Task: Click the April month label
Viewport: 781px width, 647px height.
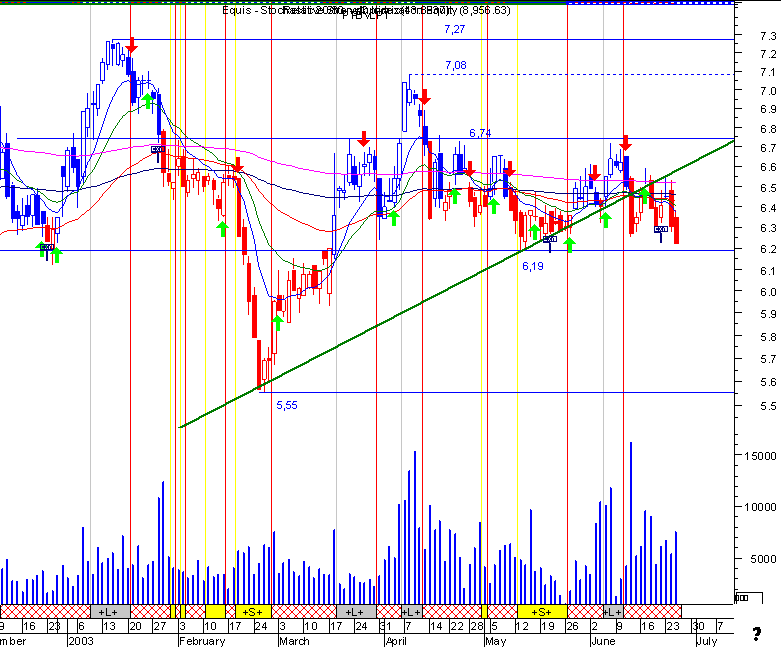Action: 396,641
